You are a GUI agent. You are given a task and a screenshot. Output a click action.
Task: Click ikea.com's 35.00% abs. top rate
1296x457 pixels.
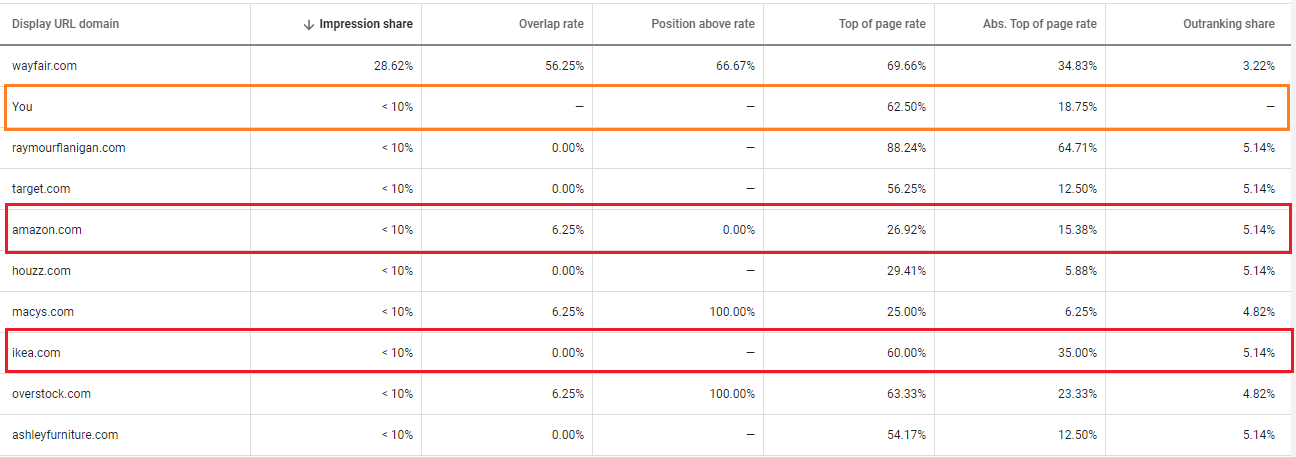[x=1076, y=353]
